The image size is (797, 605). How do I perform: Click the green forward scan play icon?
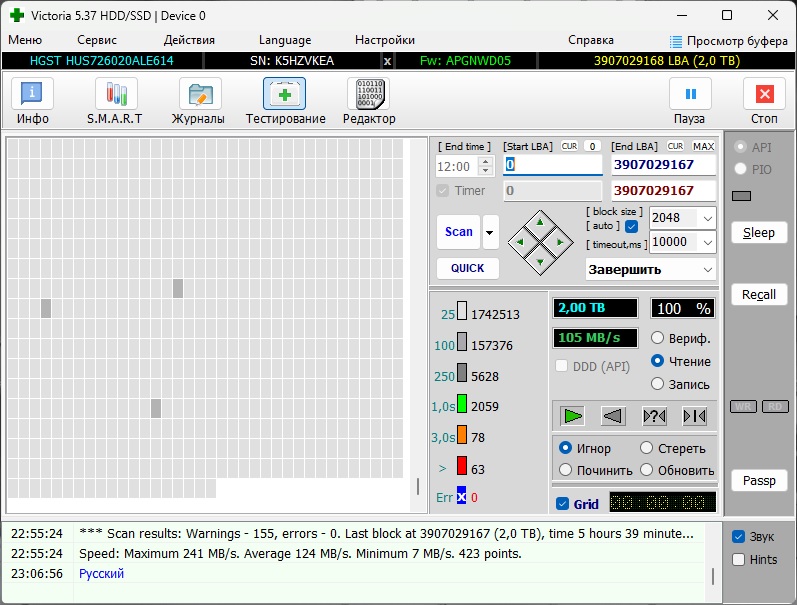(x=573, y=416)
